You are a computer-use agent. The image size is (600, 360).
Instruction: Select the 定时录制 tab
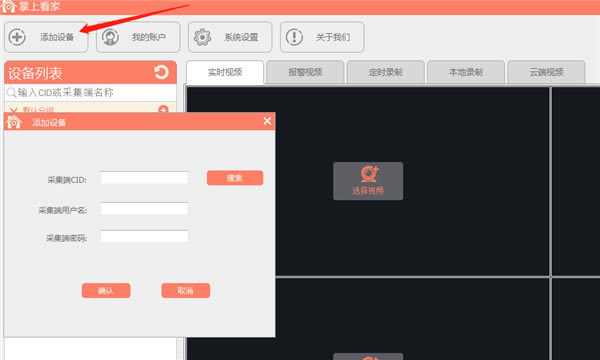coord(385,72)
